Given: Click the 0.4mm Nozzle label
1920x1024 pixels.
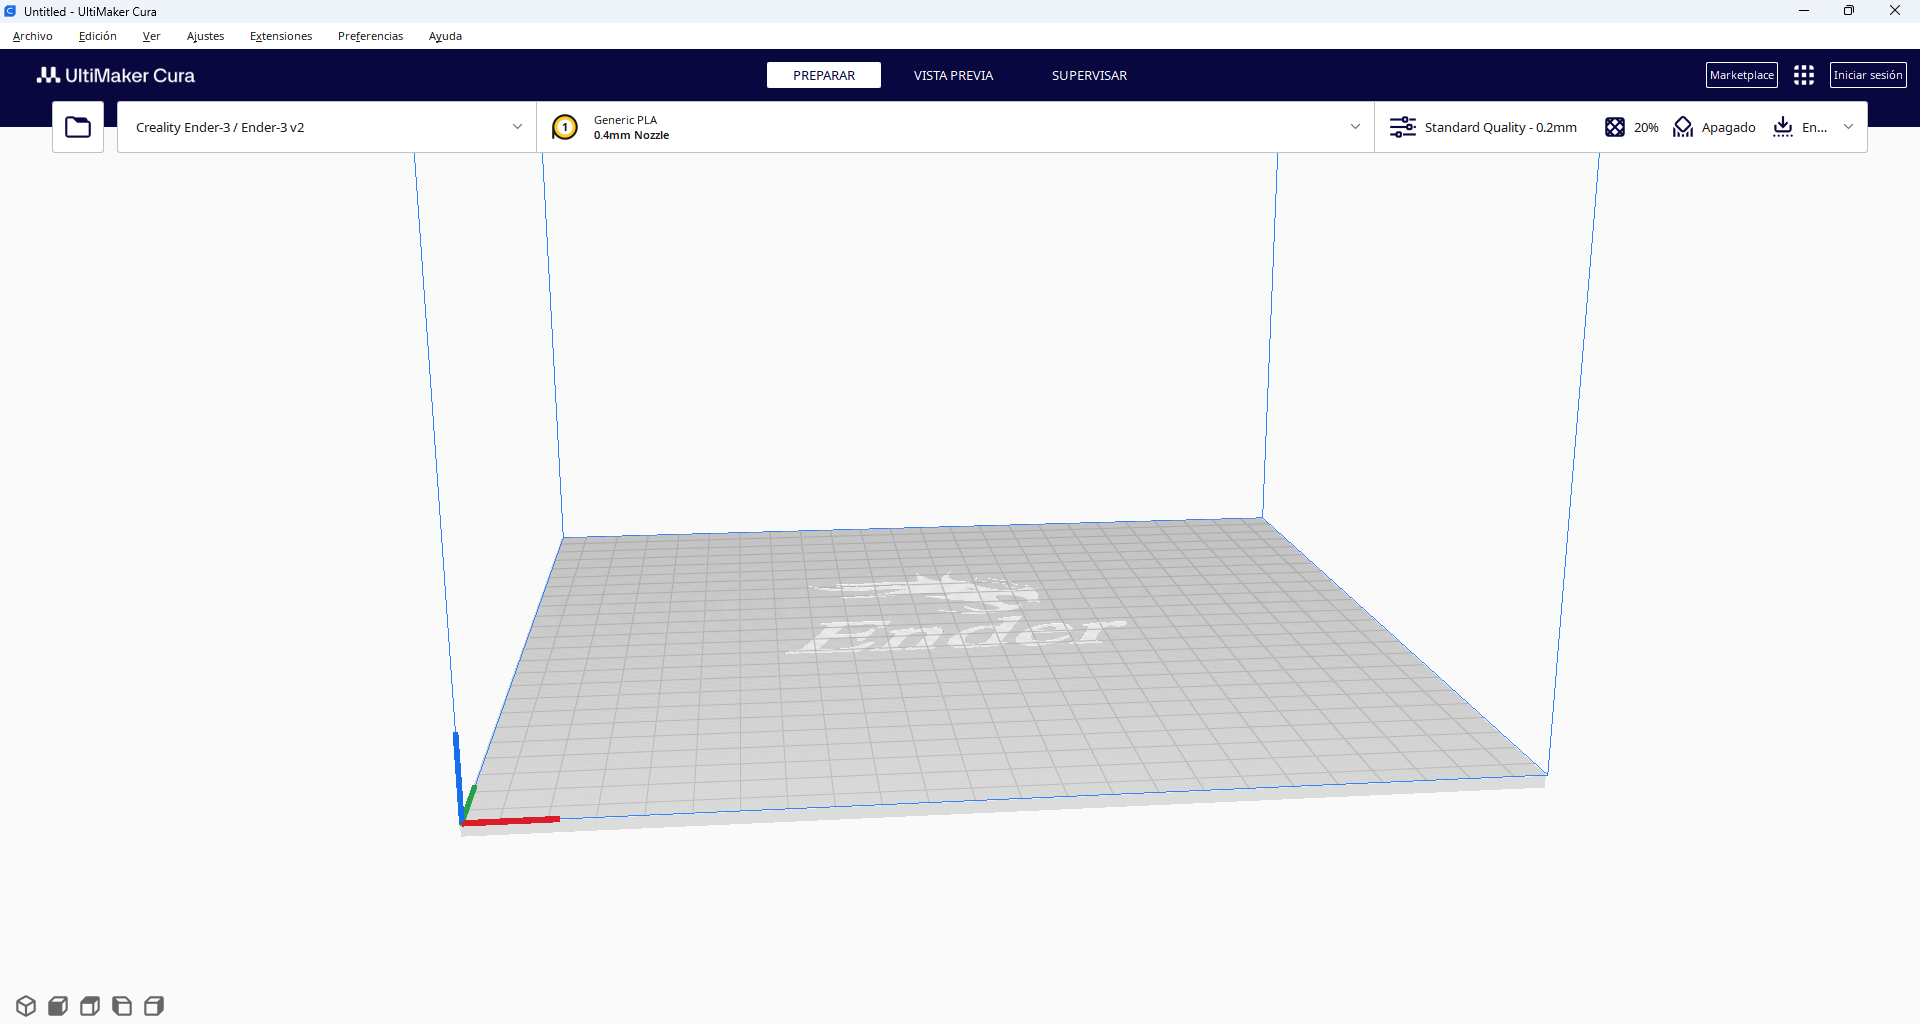Looking at the screenshot, I should 631,135.
